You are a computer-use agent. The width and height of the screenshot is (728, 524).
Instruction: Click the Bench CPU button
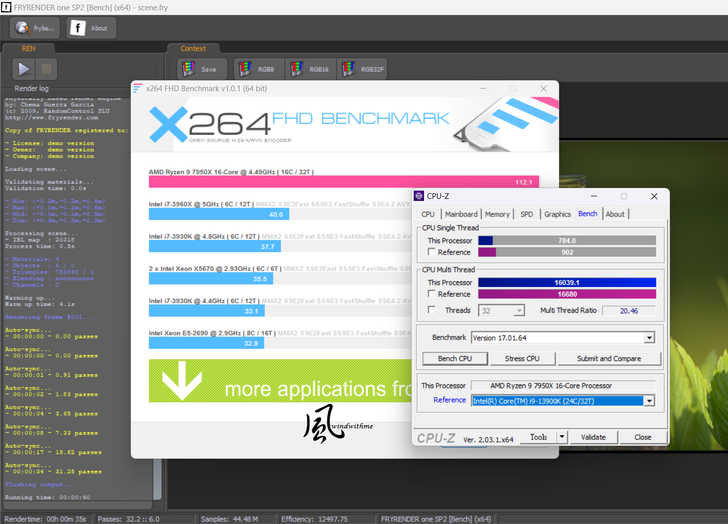pos(455,358)
